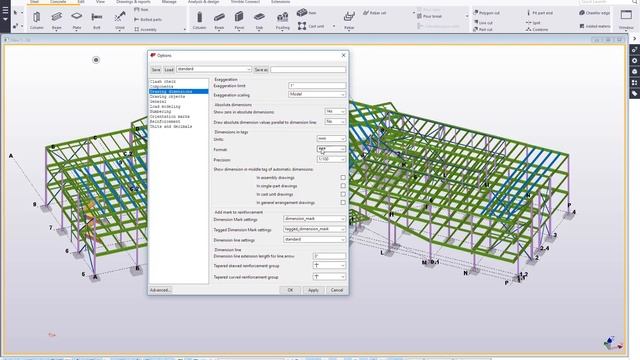
Task: Switch to the Concrete ribbon tab
Action: pyautogui.click(x=58, y=2)
